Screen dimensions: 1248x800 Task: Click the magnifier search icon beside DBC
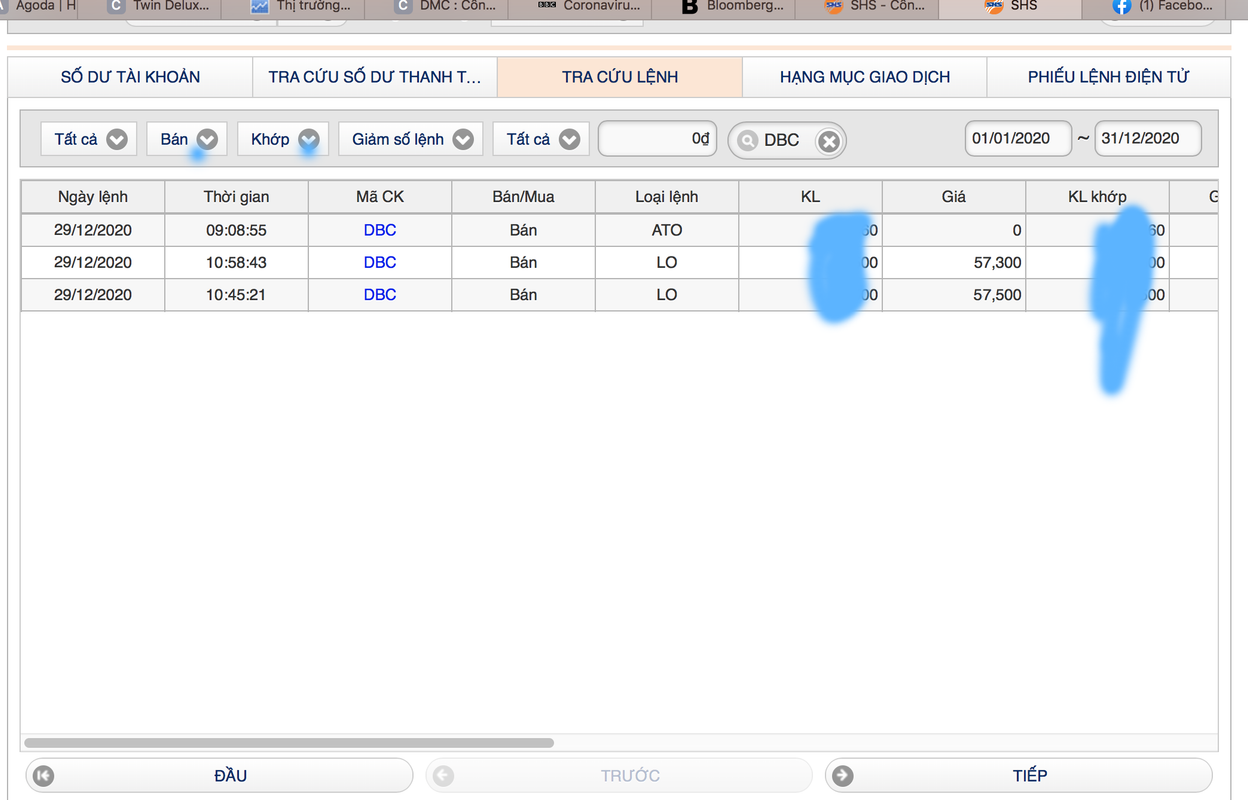tap(747, 141)
